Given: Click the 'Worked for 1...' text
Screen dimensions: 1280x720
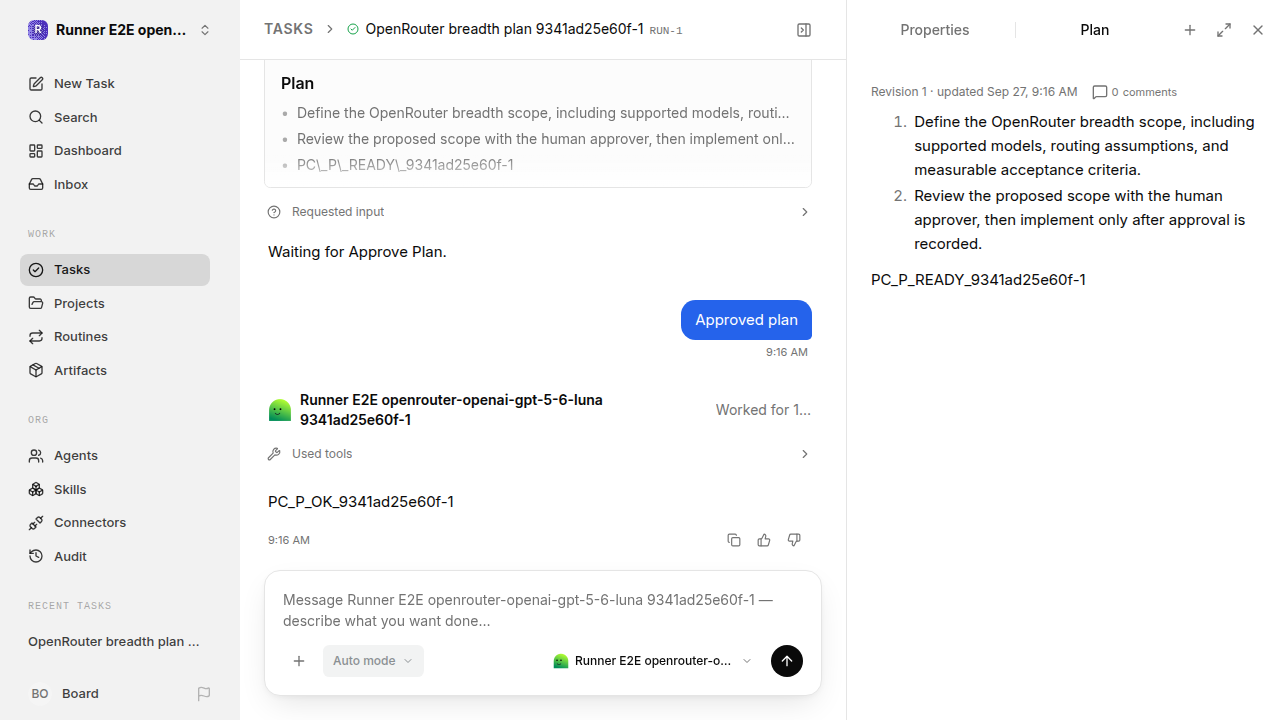Looking at the screenshot, I should [763, 410].
